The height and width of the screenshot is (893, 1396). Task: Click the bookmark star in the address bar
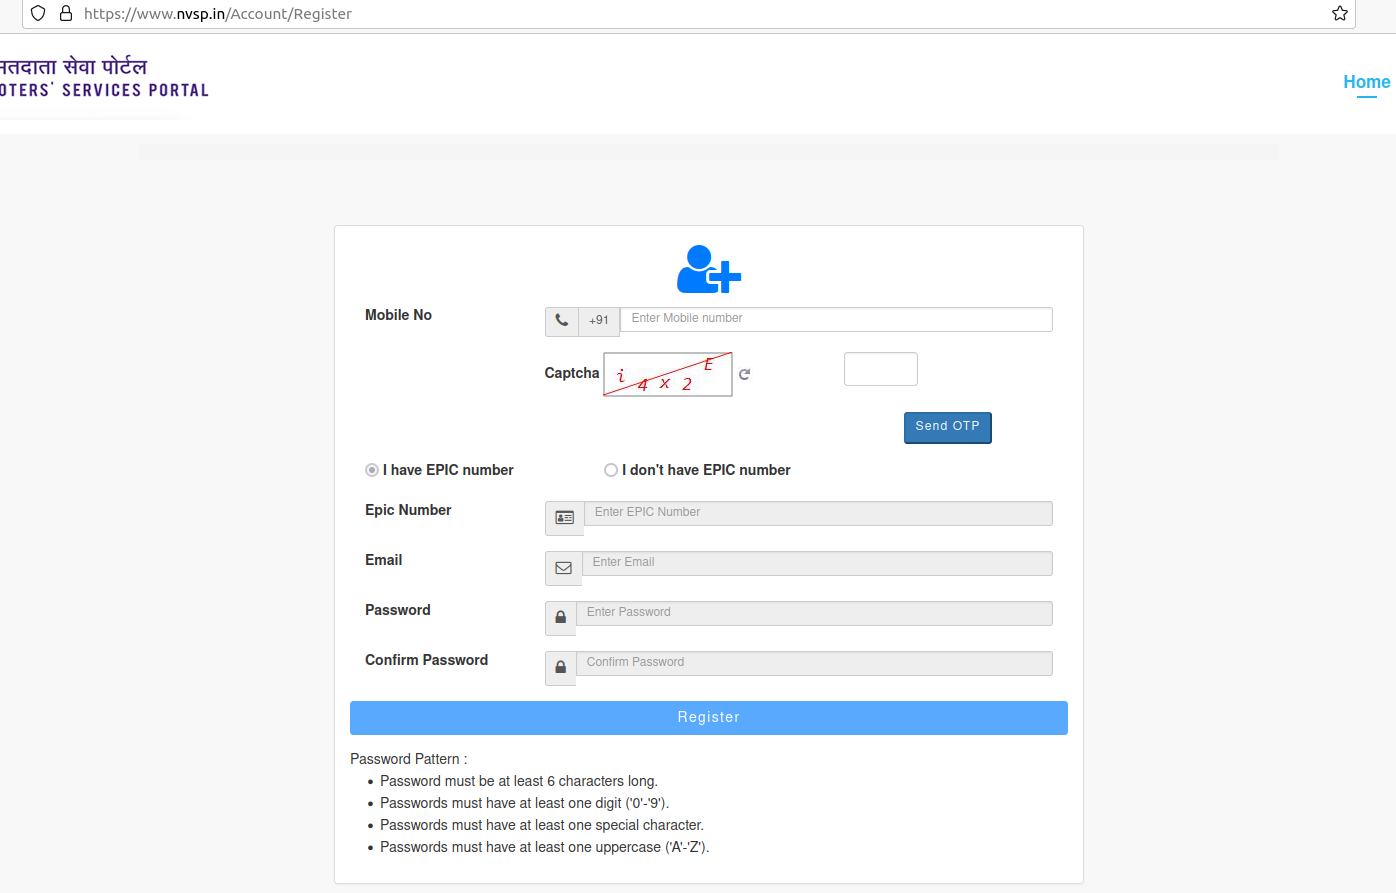[x=1339, y=13]
